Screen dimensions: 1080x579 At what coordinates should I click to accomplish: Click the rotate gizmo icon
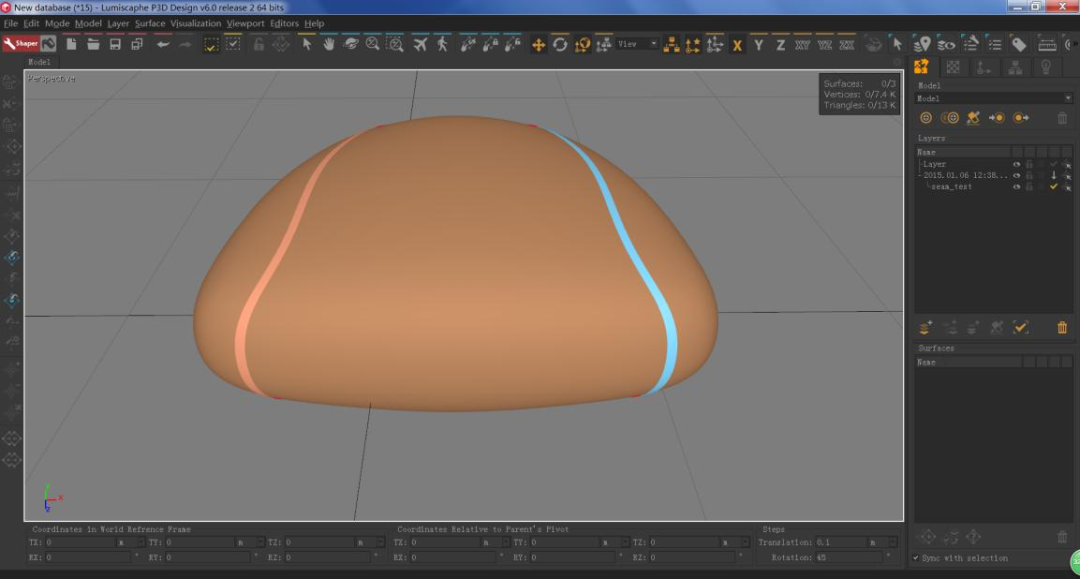[560, 44]
